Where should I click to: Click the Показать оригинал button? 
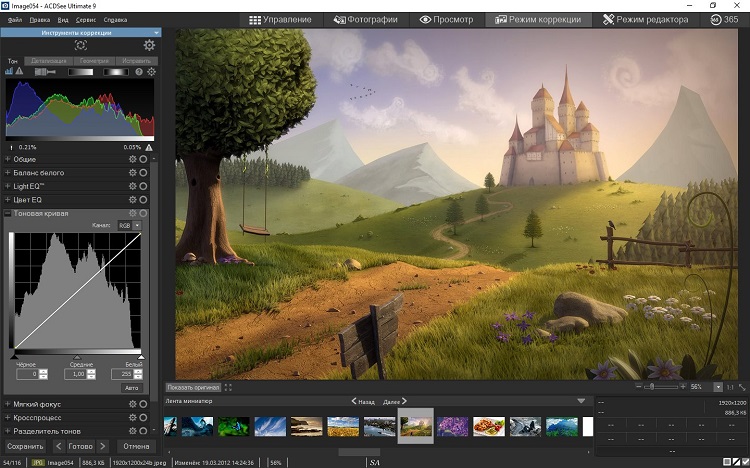pyautogui.click(x=193, y=387)
